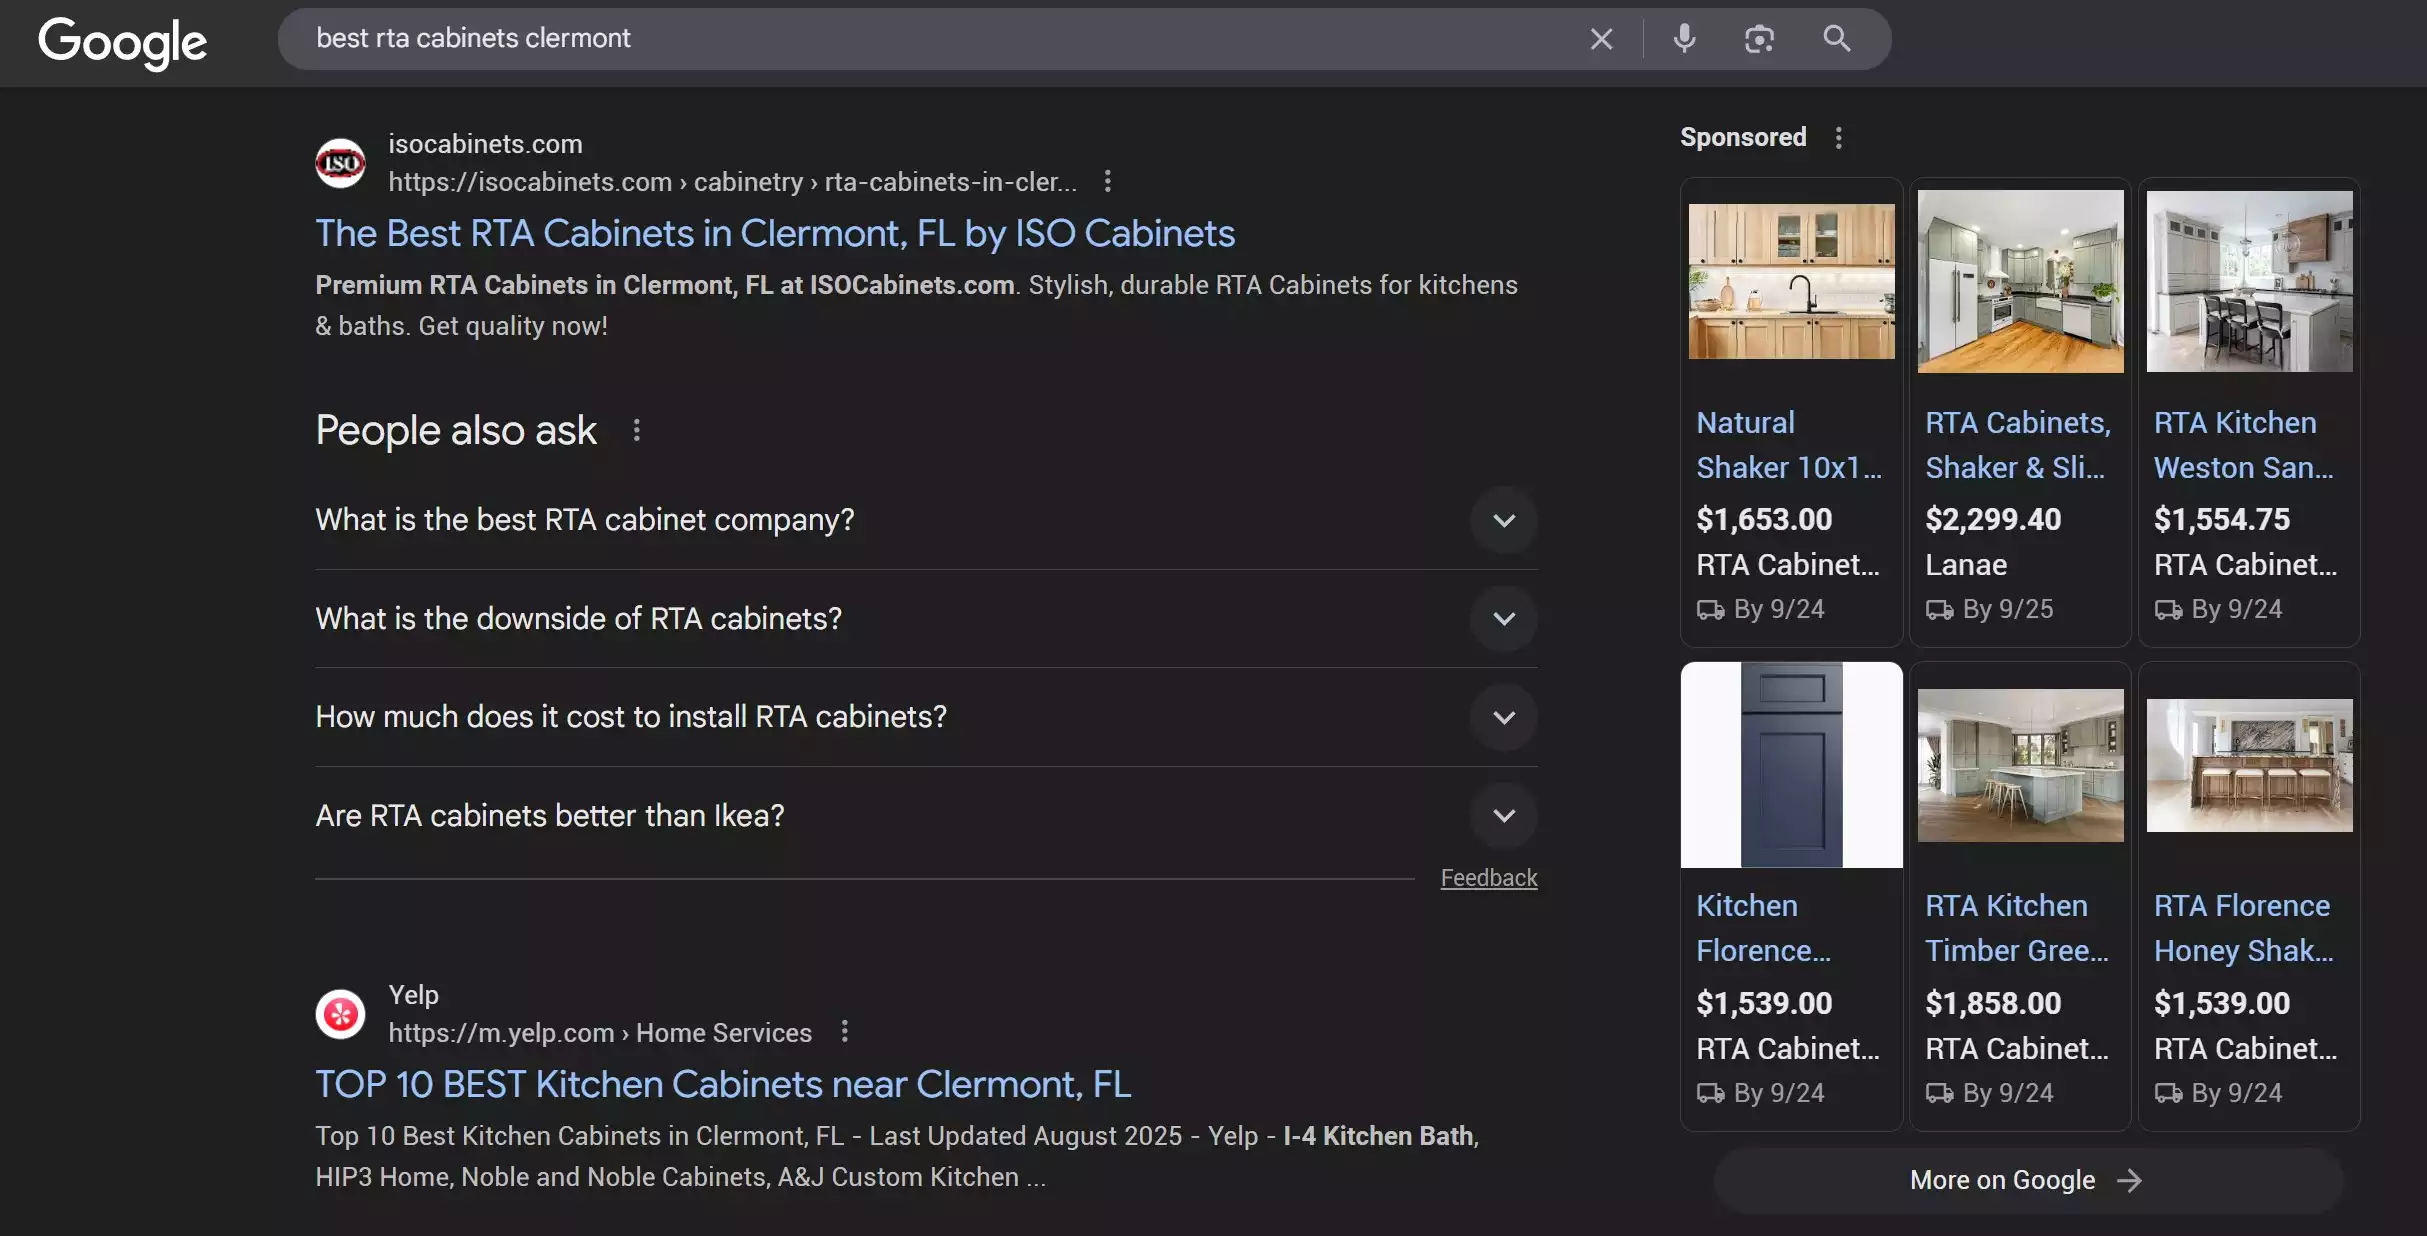Viewport: 2427px width, 1236px height.
Task: Click the magnifying glass search button
Action: point(1836,39)
